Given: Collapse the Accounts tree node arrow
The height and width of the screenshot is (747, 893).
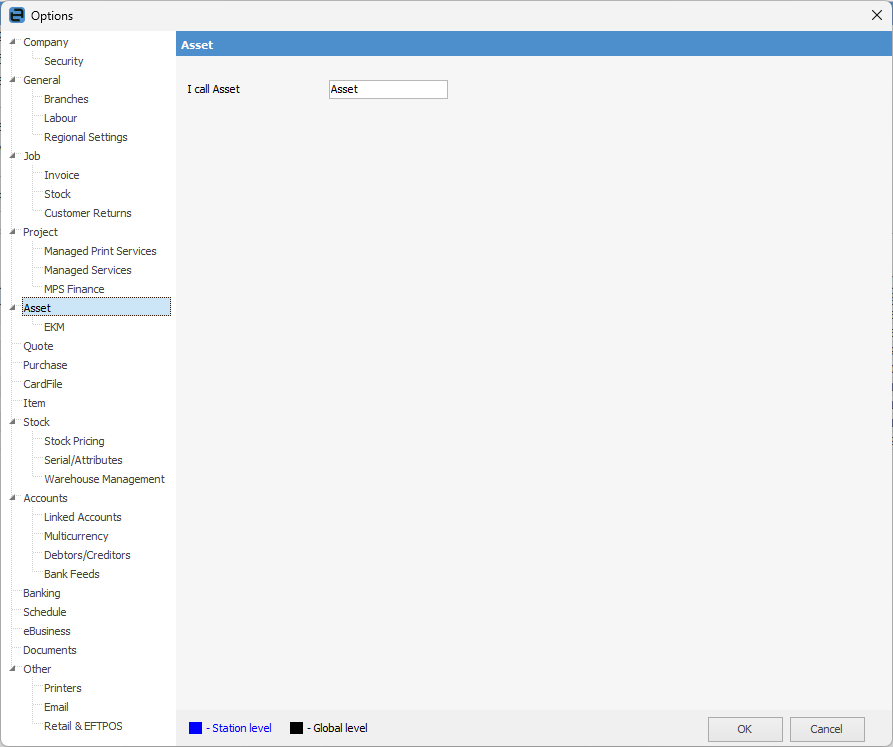Looking at the screenshot, I should click(13, 498).
